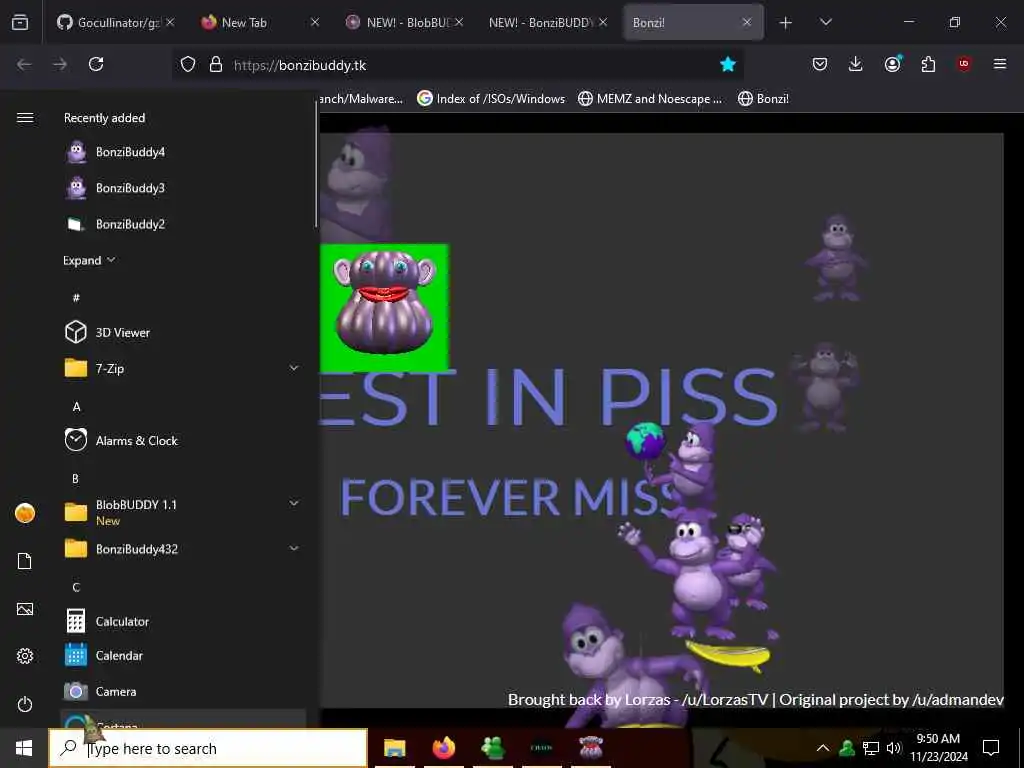Focus the Type here to search box
This screenshot has height=768, width=1024.
point(208,748)
